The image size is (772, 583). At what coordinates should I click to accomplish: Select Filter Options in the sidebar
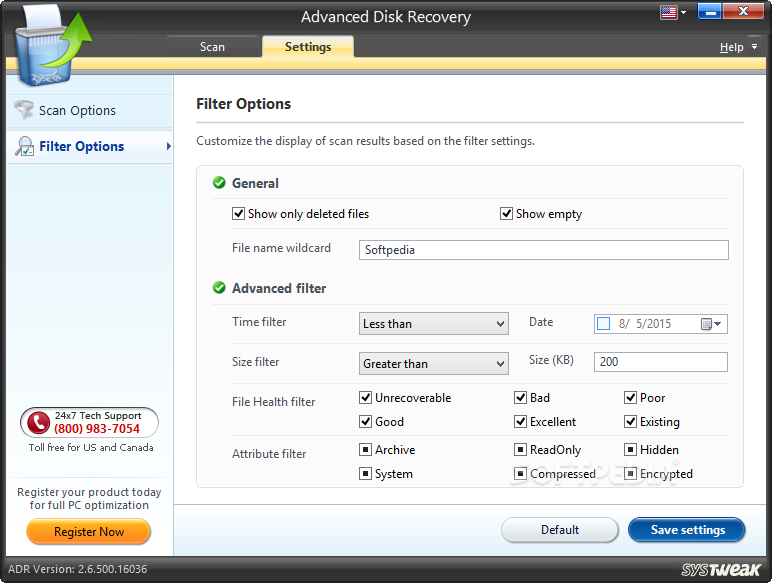pyautogui.click(x=89, y=146)
